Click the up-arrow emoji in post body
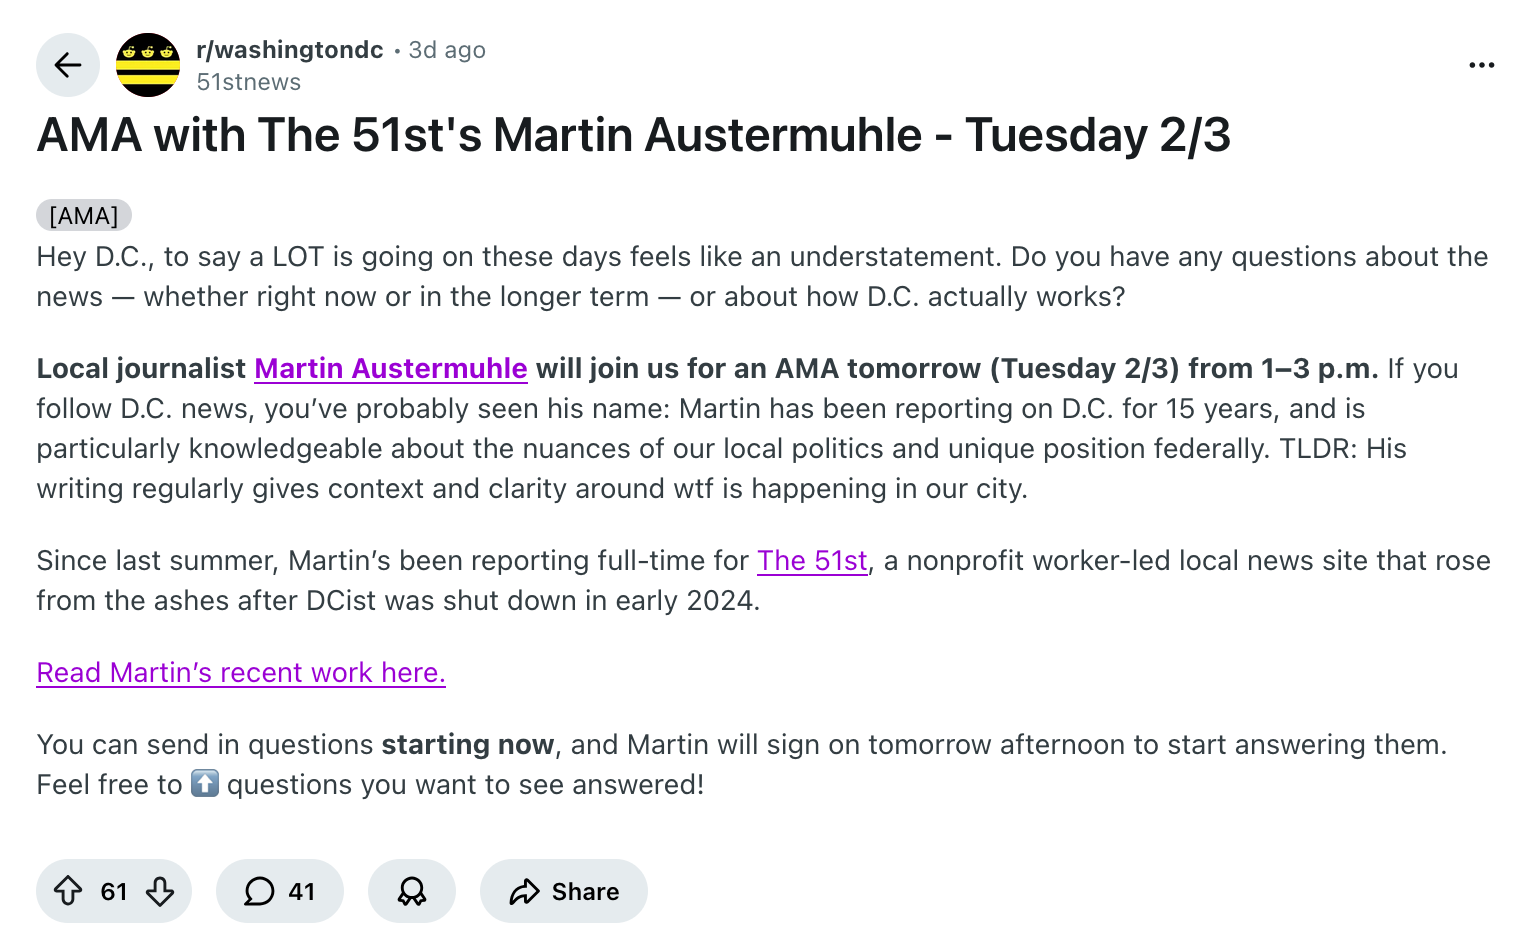This screenshot has width=1540, height=952. [204, 784]
